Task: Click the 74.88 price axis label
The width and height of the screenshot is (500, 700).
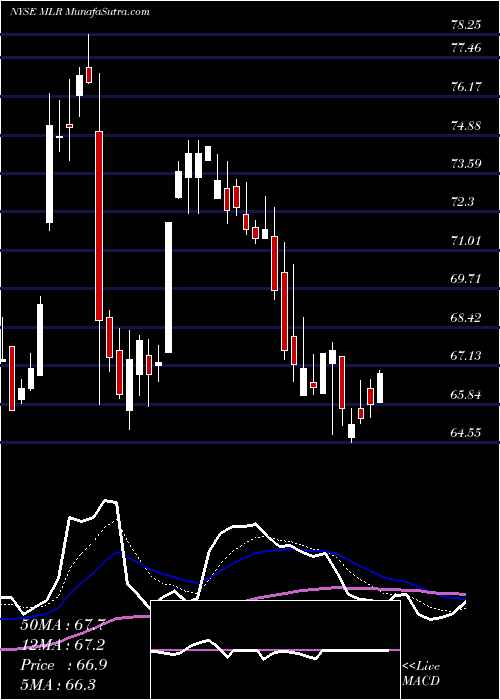Action: pos(466,126)
